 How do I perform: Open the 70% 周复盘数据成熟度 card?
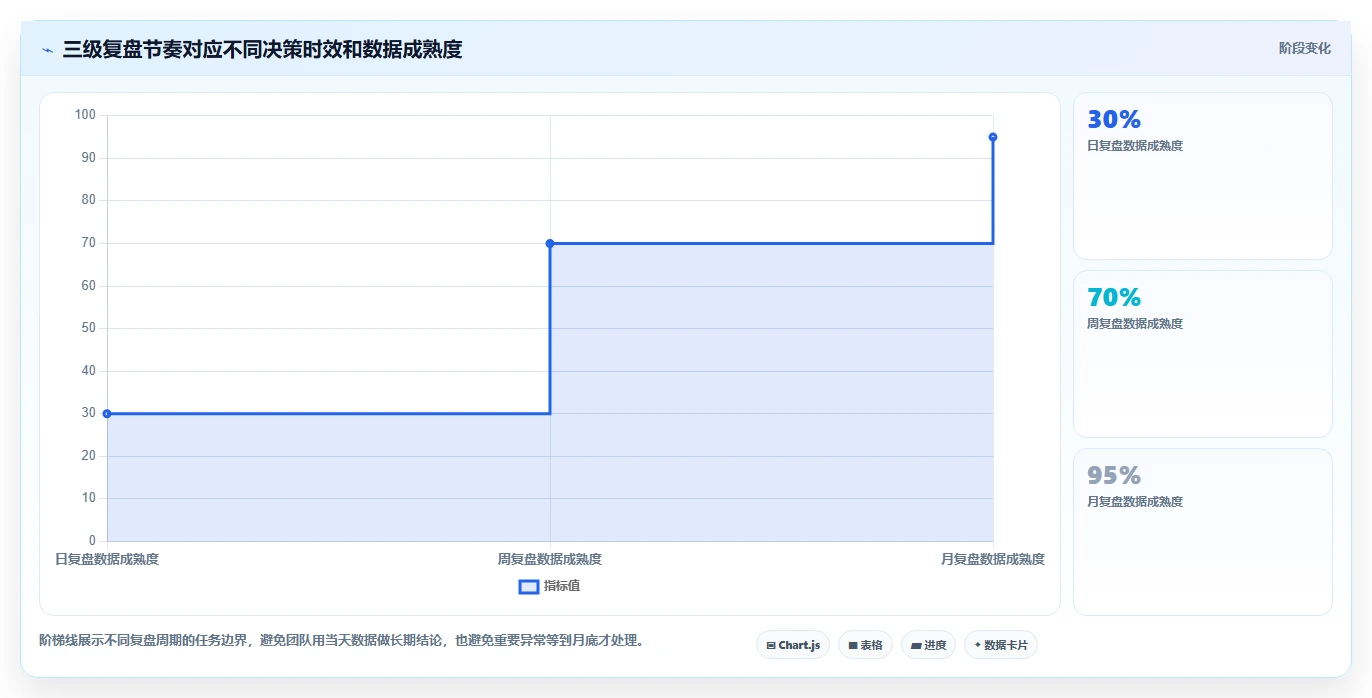(x=1203, y=354)
